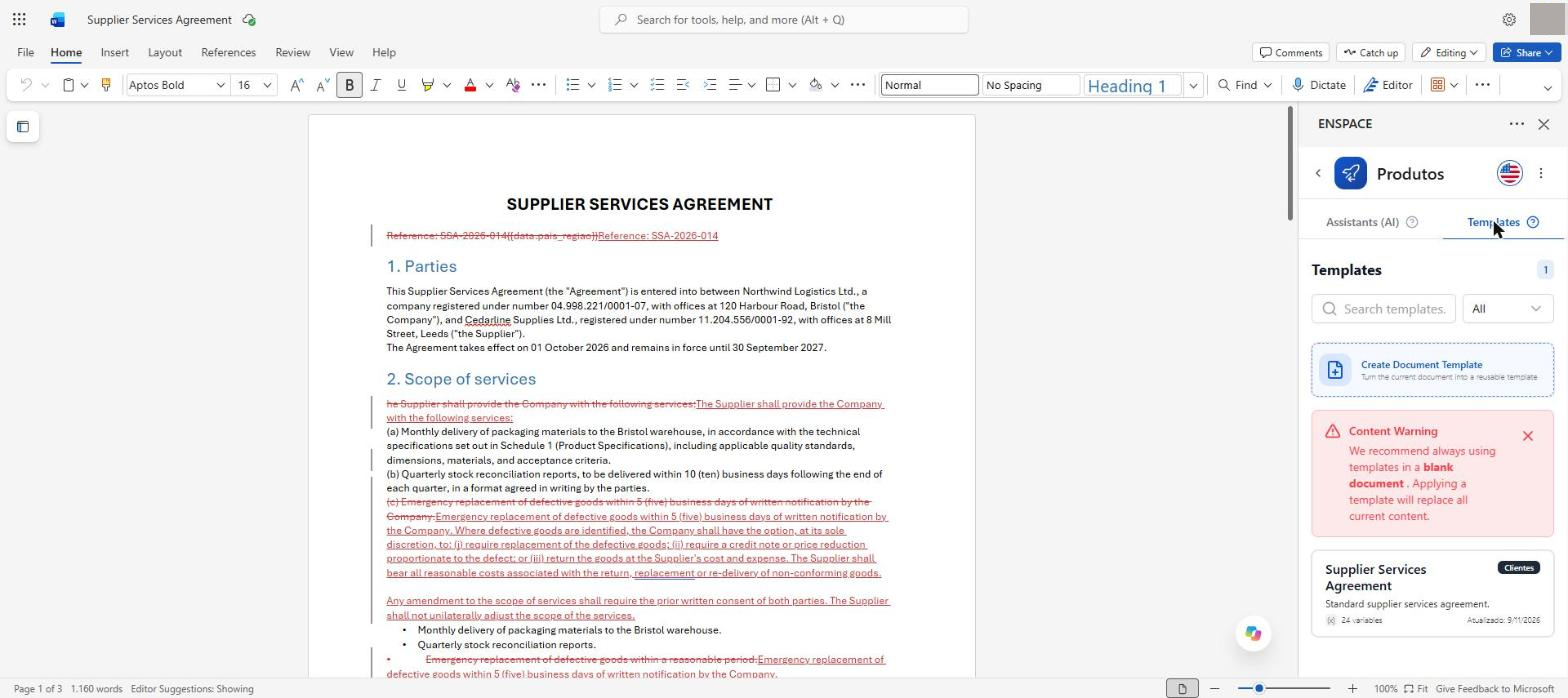Screen dimensions: 1568x698
Task: Click the top search tools box
Action: (783, 19)
